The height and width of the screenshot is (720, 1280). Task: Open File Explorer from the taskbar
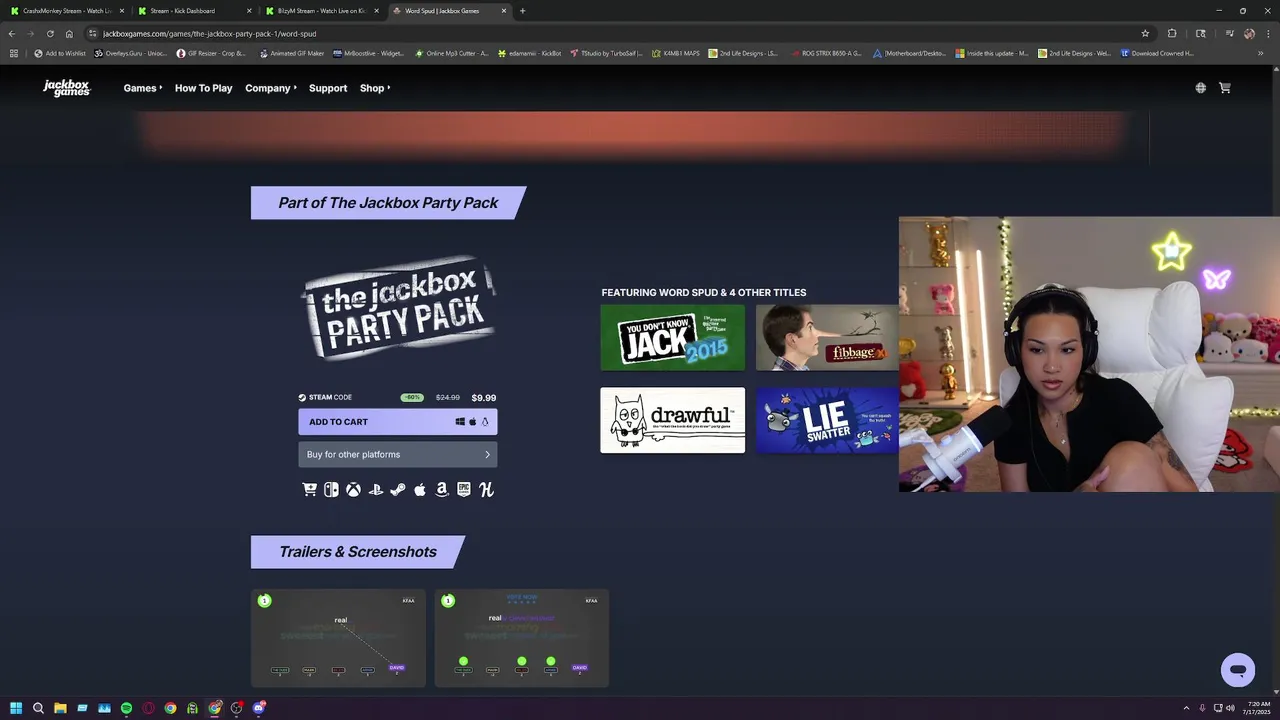[x=60, y=708]
